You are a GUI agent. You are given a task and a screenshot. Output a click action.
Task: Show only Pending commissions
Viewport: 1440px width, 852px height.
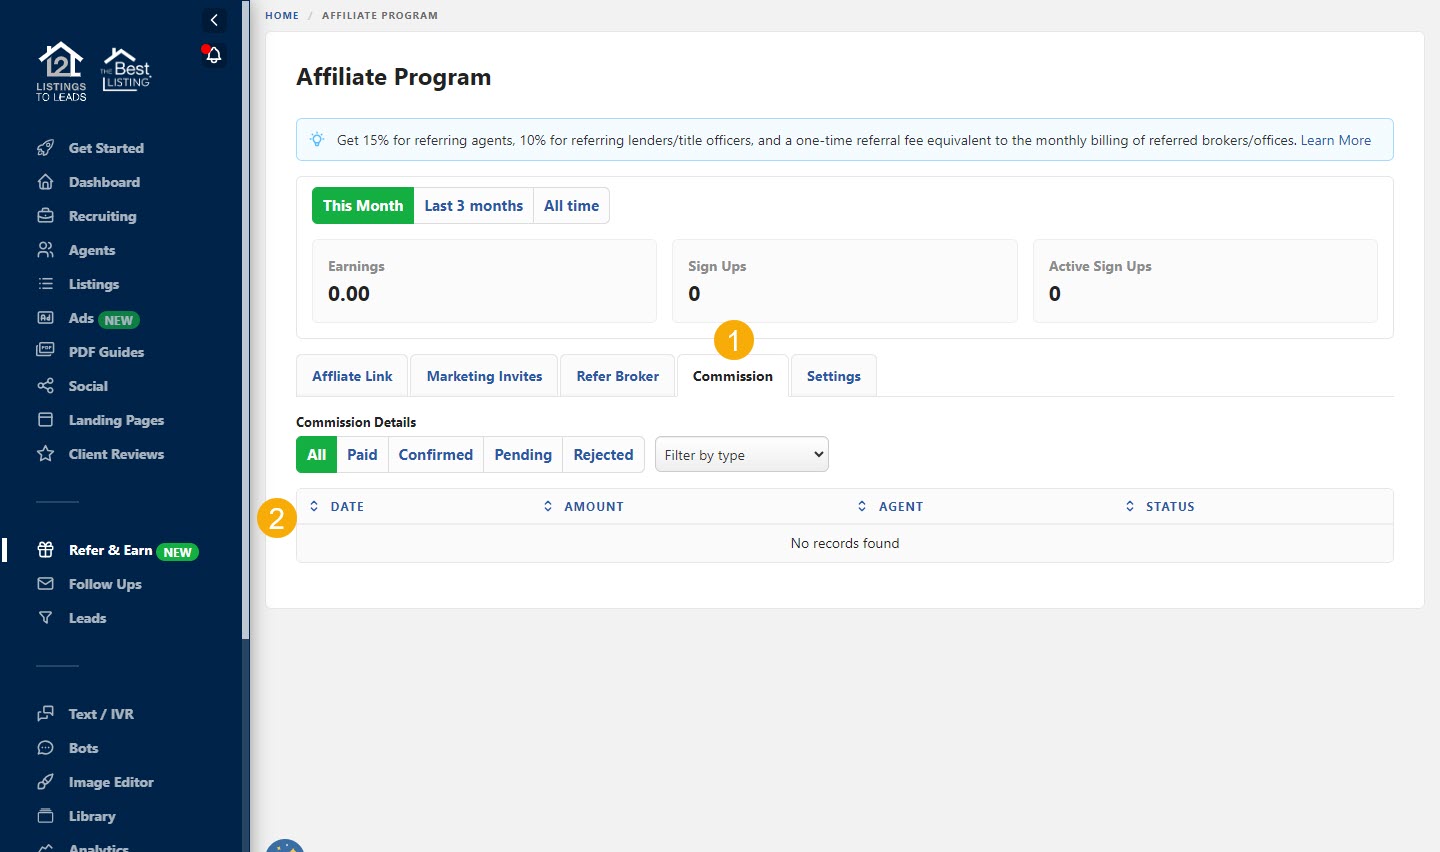pos(523,455)
